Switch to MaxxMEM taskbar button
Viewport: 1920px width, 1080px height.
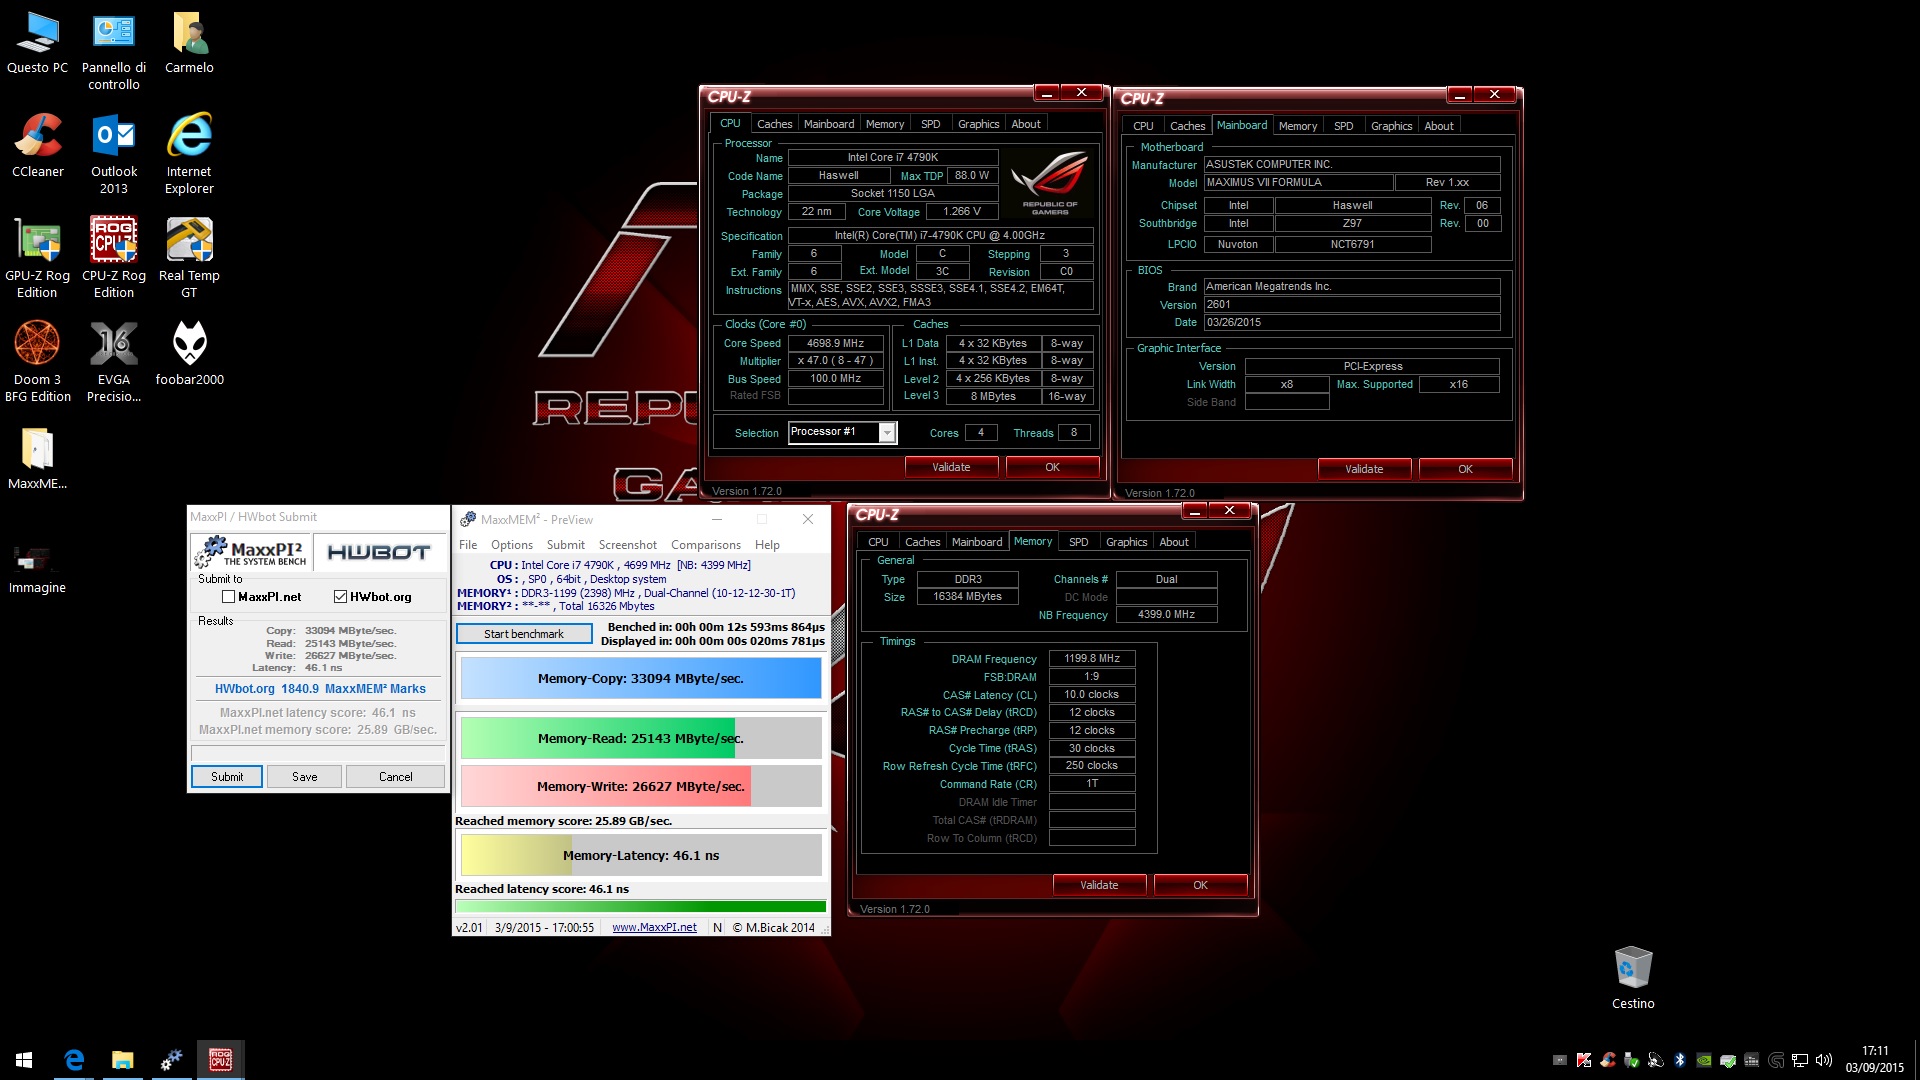171,1060
